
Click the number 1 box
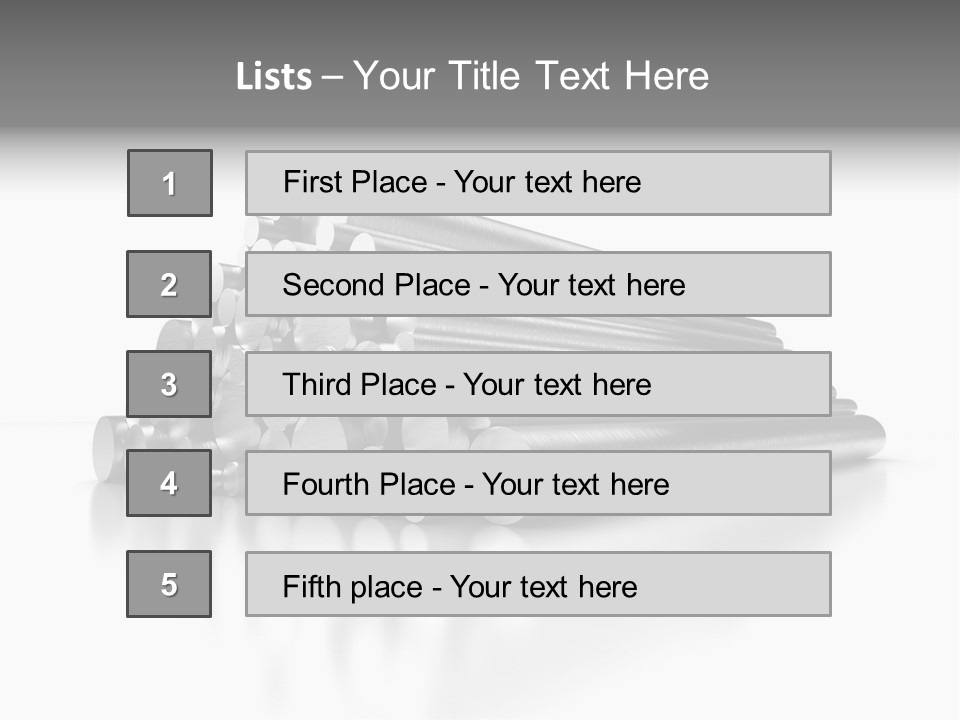click(169, 183)
